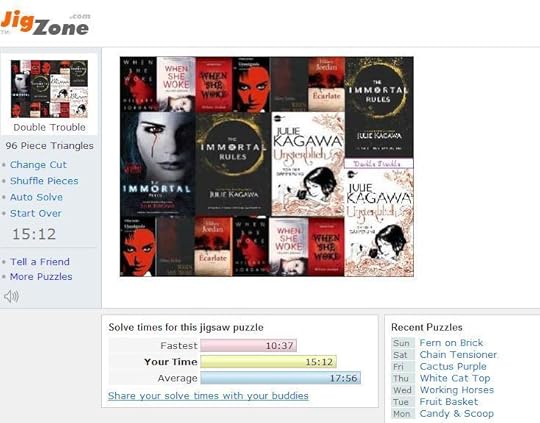Select Change Cut option

click(38, 165)
